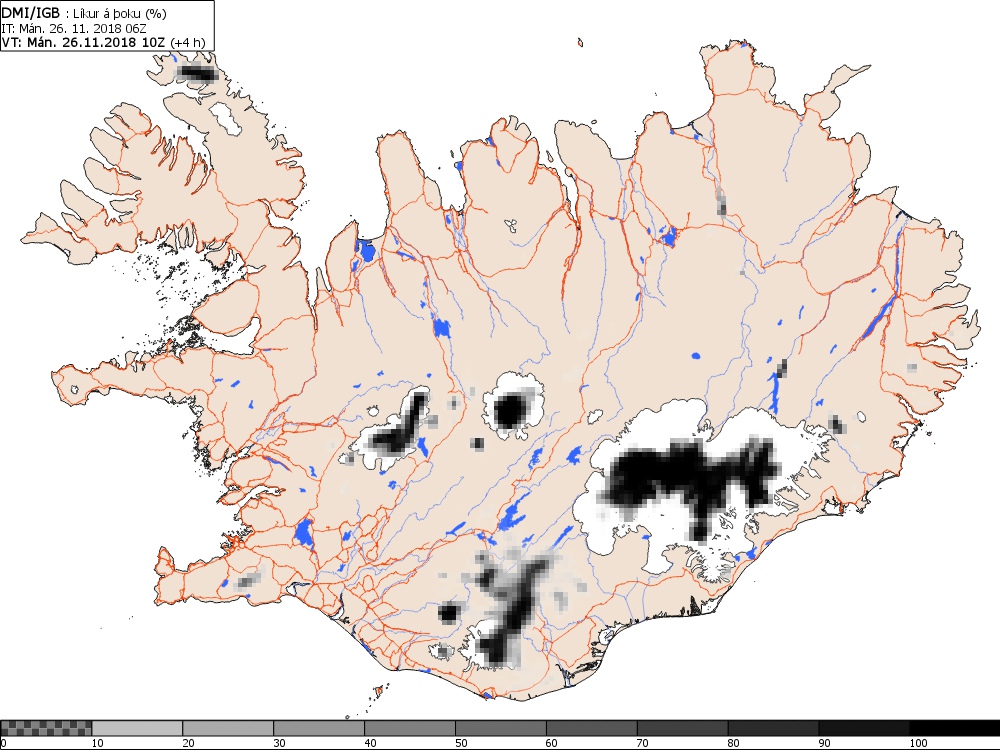The height and width of the screenshot is (750, 1000).
Task: Click the legend label "0"
Action: [3, 743]
